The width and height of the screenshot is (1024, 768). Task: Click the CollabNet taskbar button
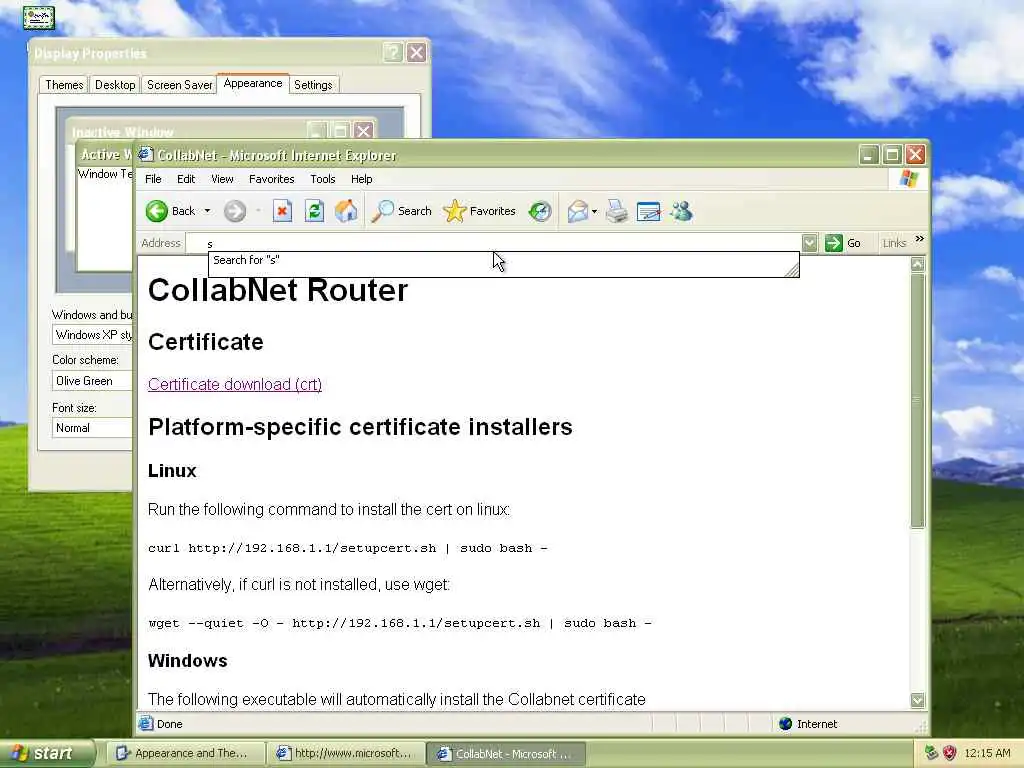click(505, 753)
